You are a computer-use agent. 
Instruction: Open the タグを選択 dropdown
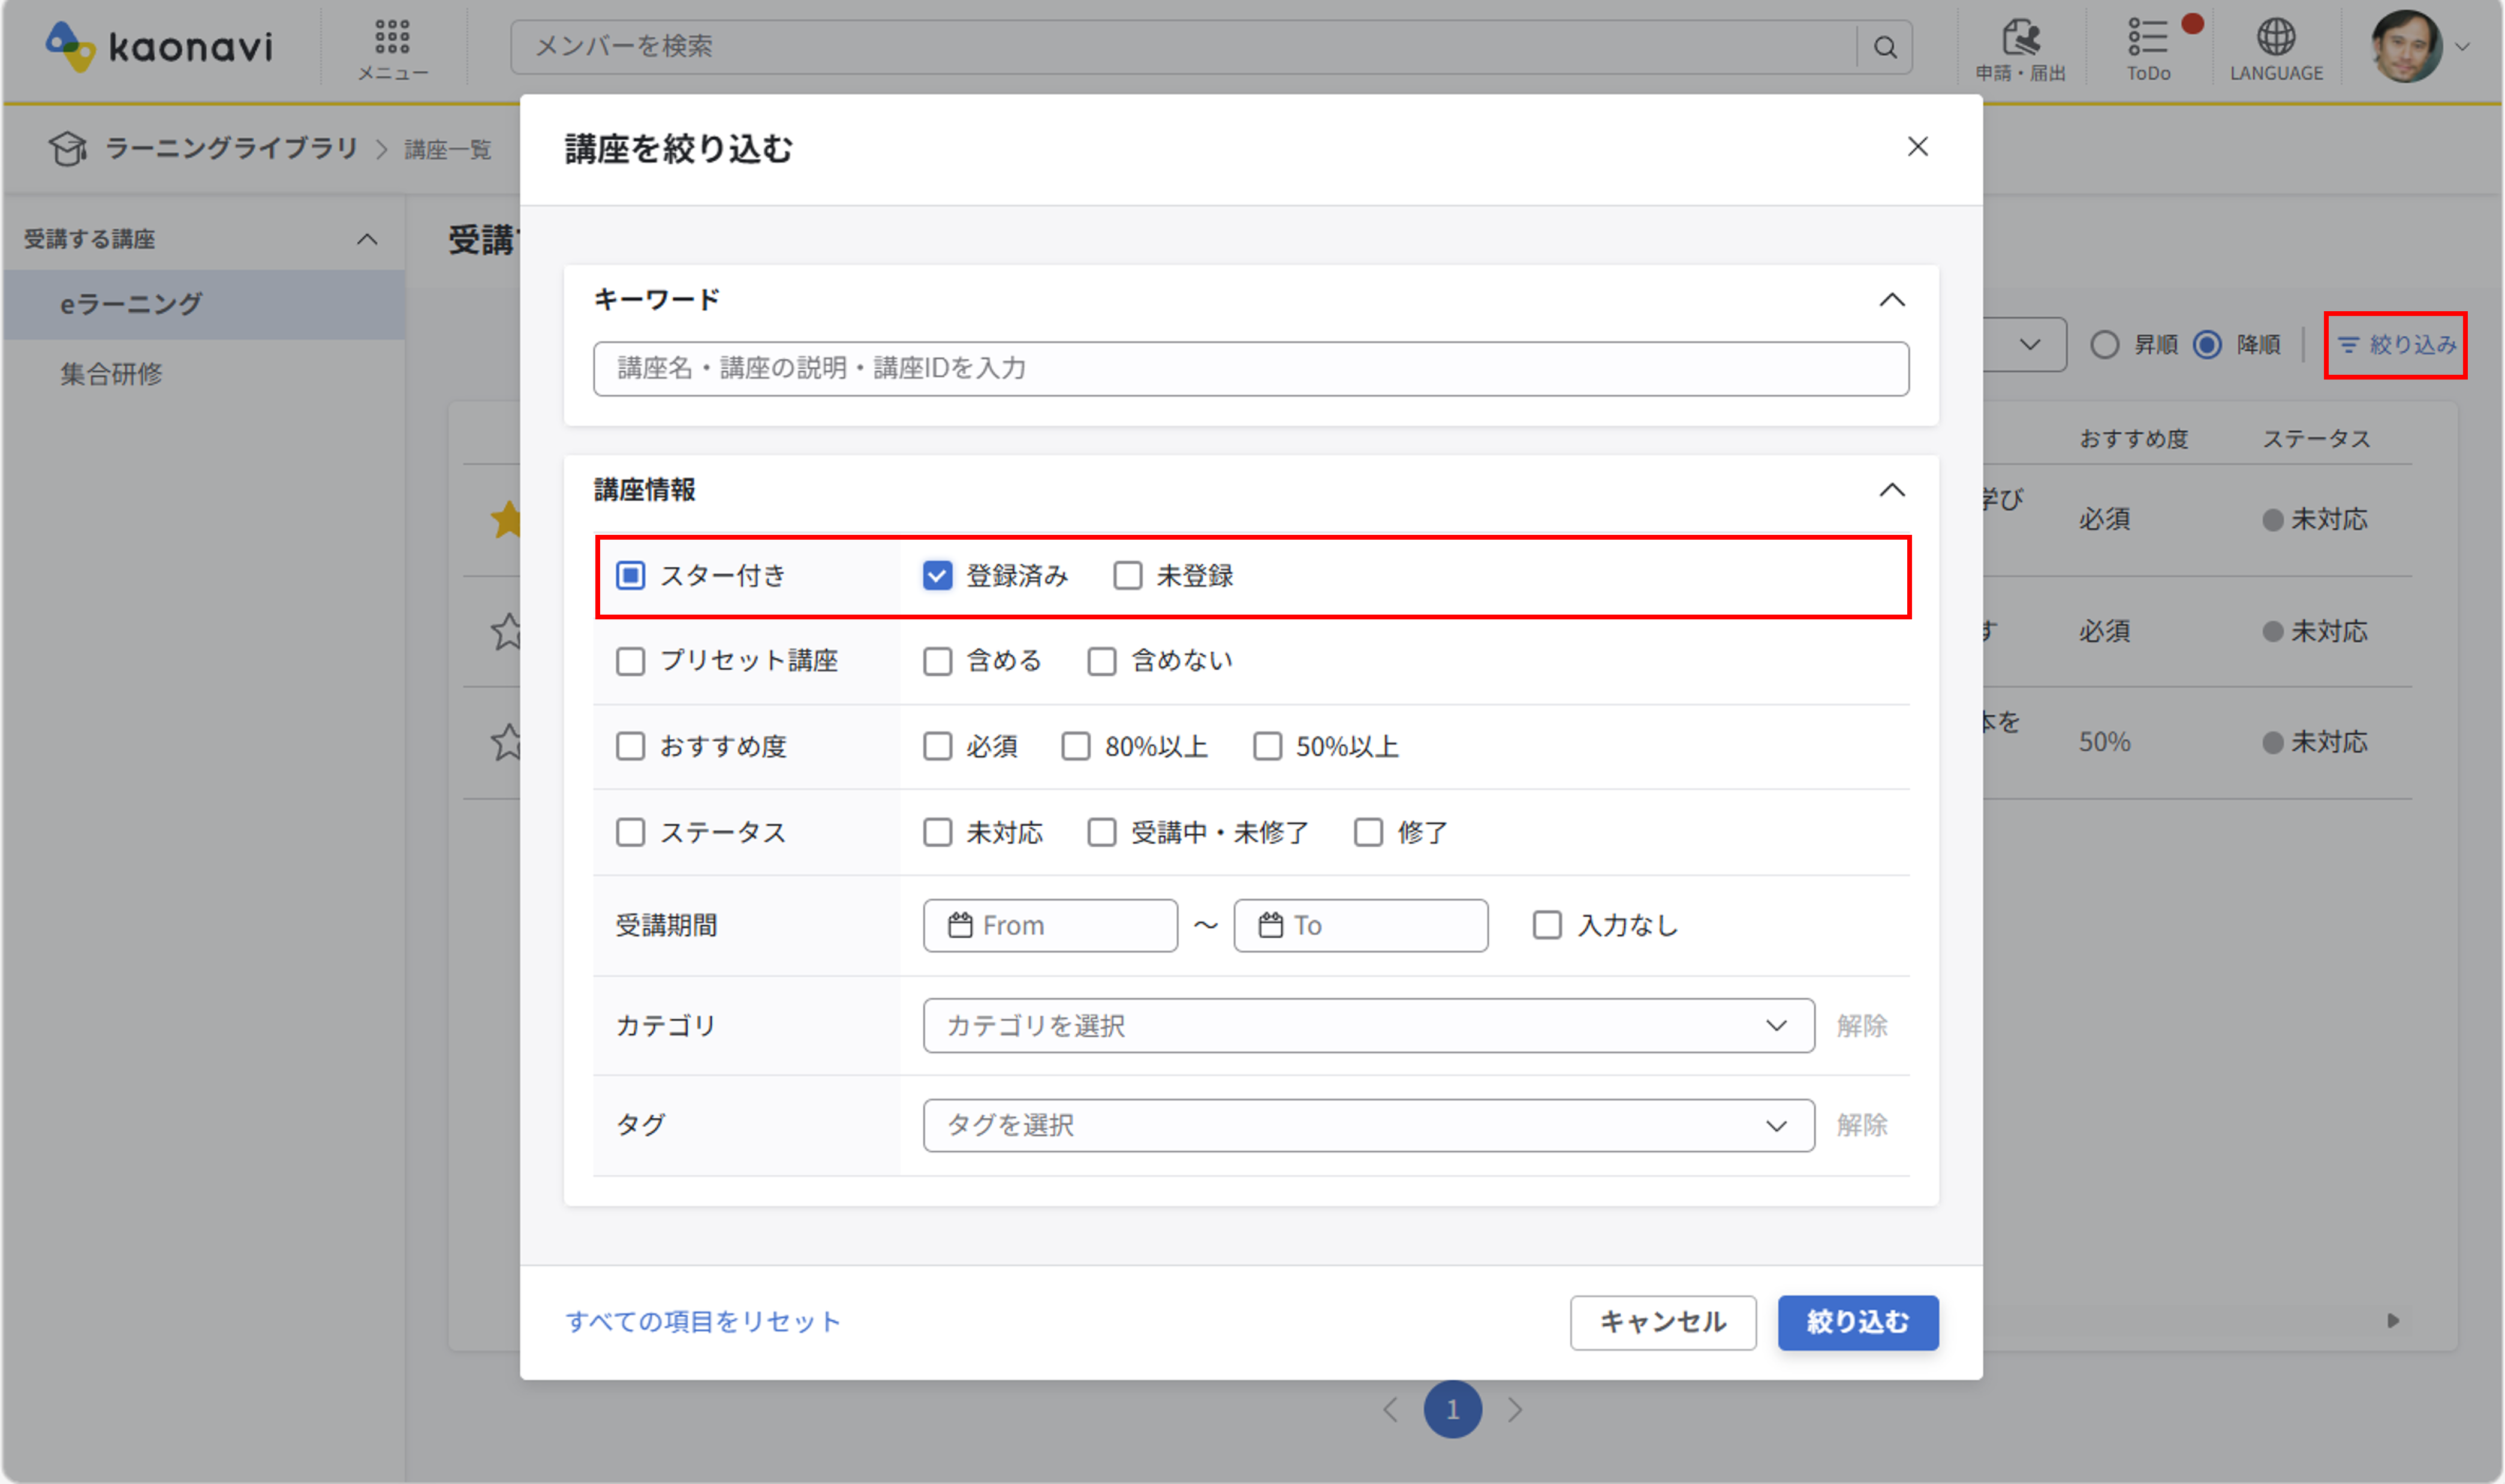1368,1126
